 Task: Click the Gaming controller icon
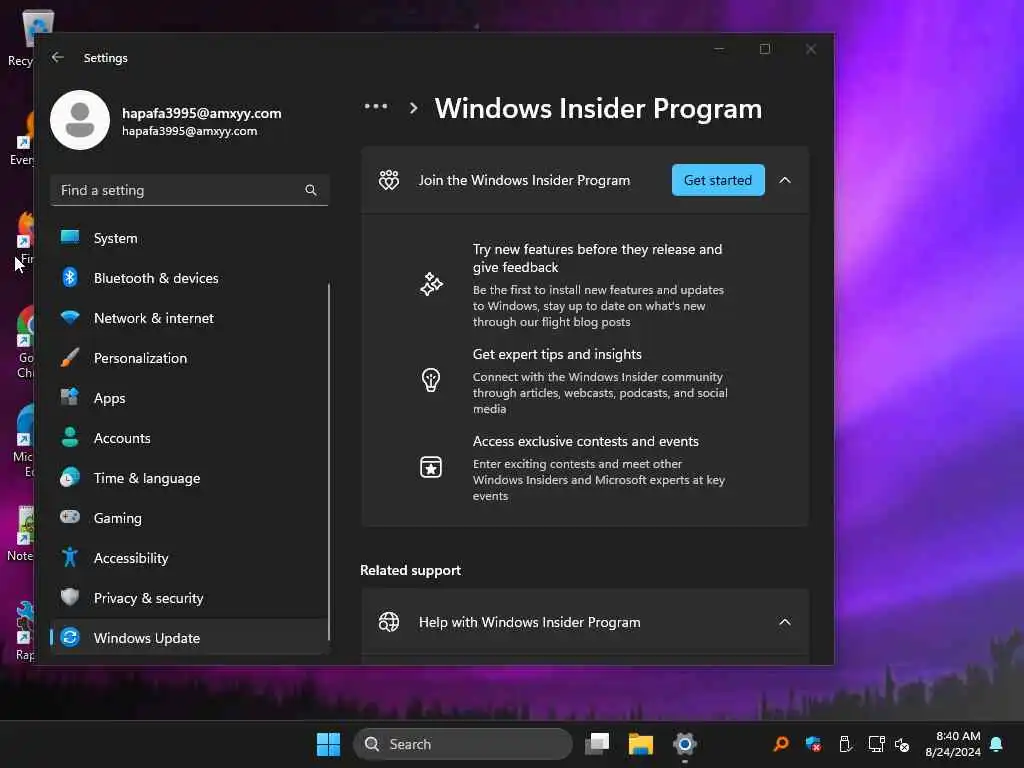70,517
